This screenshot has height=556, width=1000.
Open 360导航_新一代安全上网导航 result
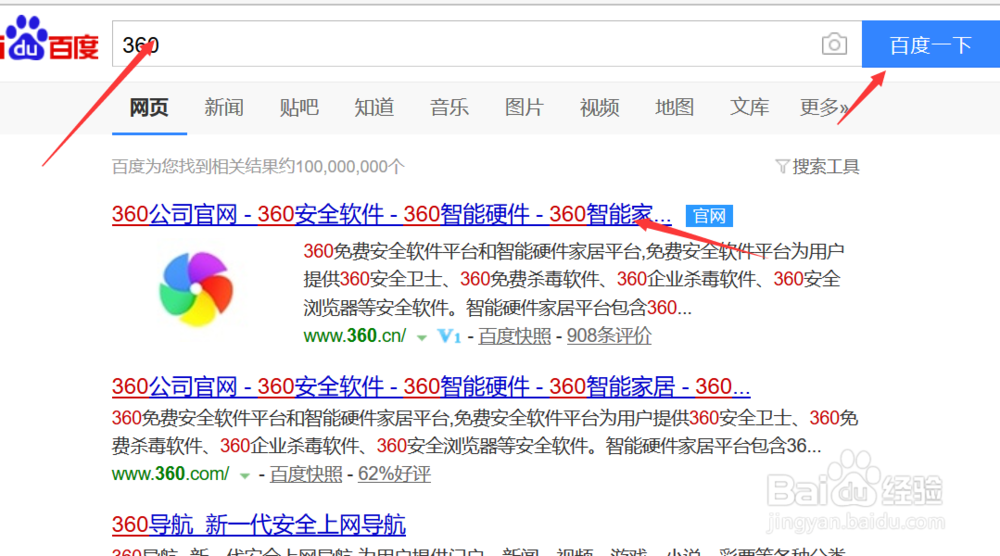point(259,525)
